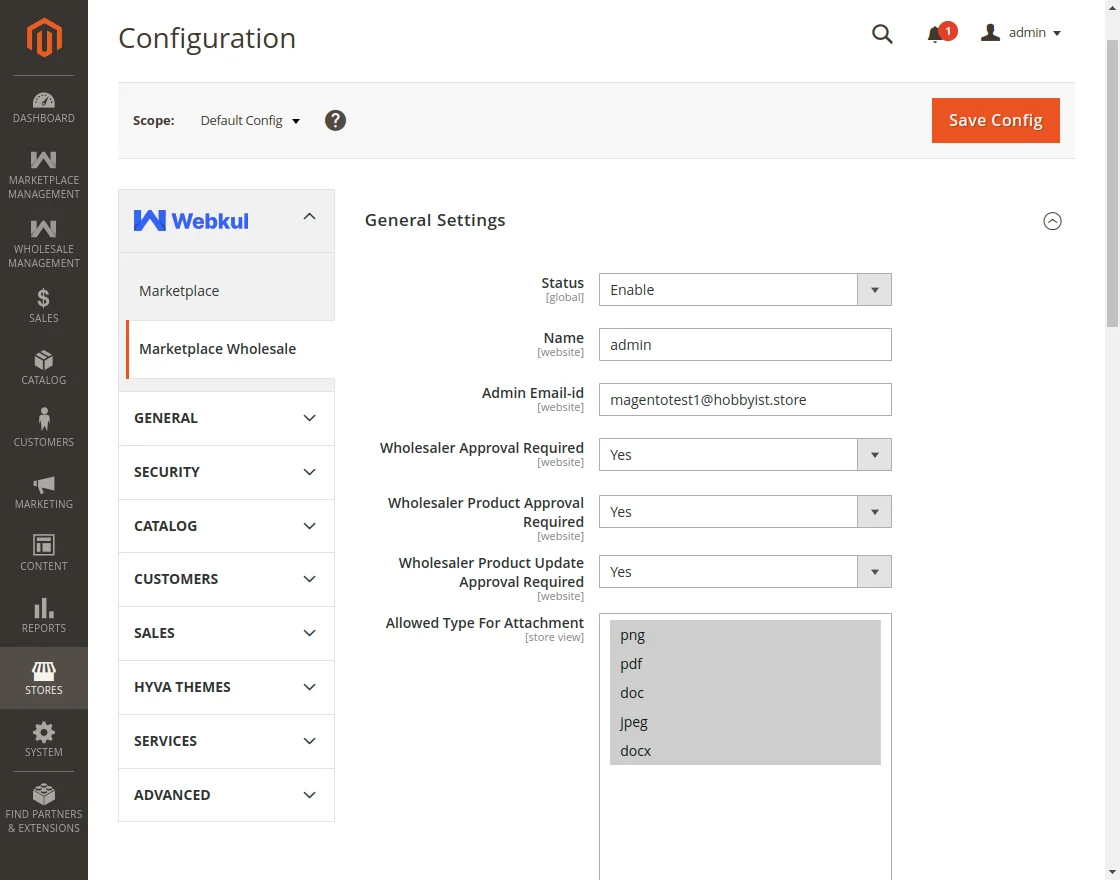Click the Save Config button
This screenshot has width=1120, height=880.
tap(995, 120)
